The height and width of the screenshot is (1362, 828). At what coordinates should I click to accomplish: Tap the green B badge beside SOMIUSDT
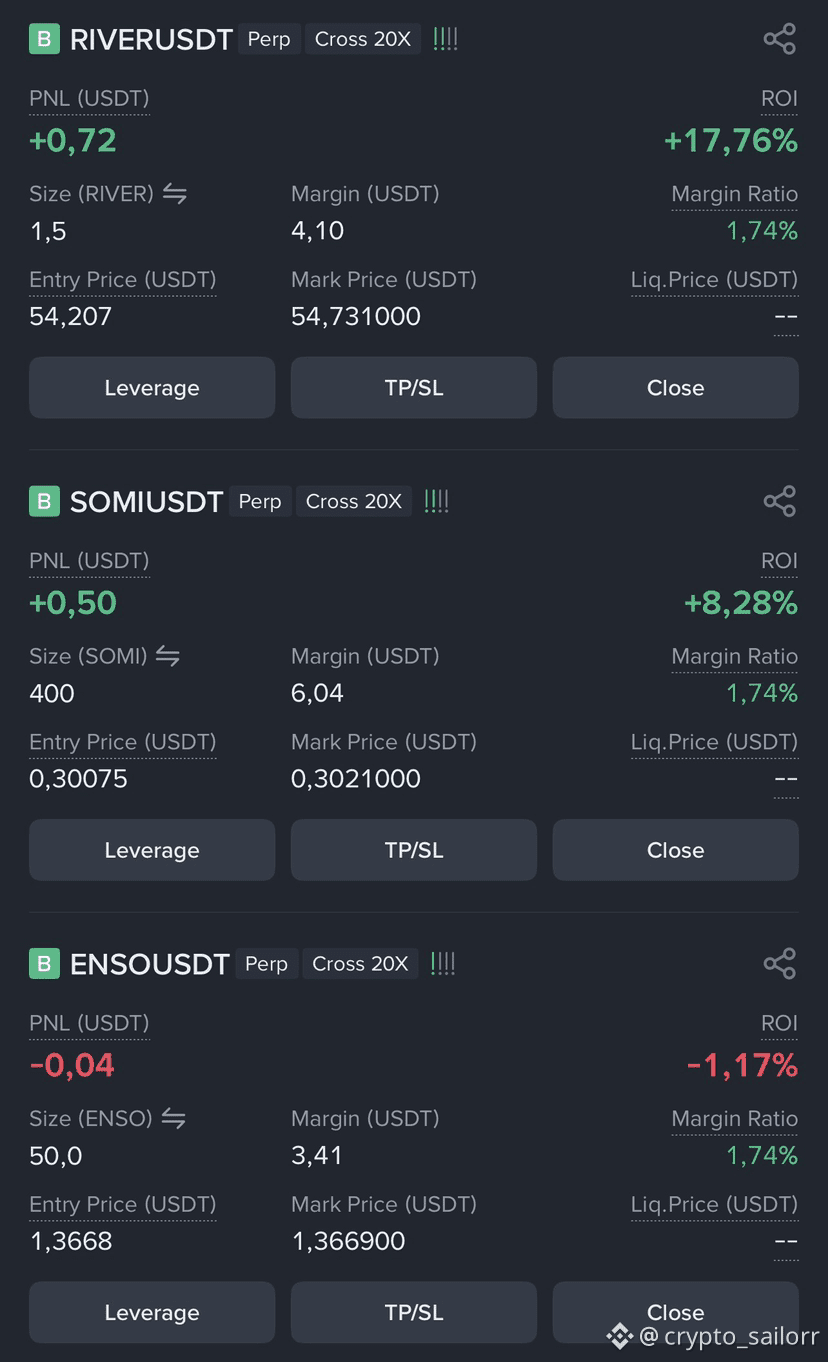coord(44,501)
